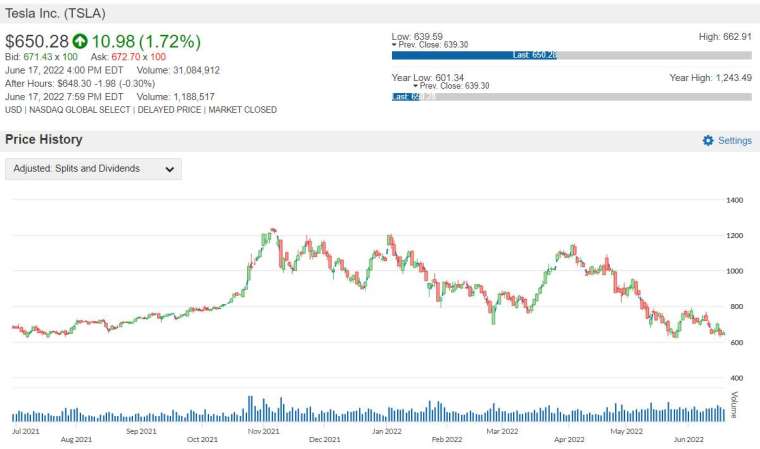Image resolution: width=760 pixels, height=449 pixels.
Task: Click the High: 662.91 label
Action: [725, 36]
